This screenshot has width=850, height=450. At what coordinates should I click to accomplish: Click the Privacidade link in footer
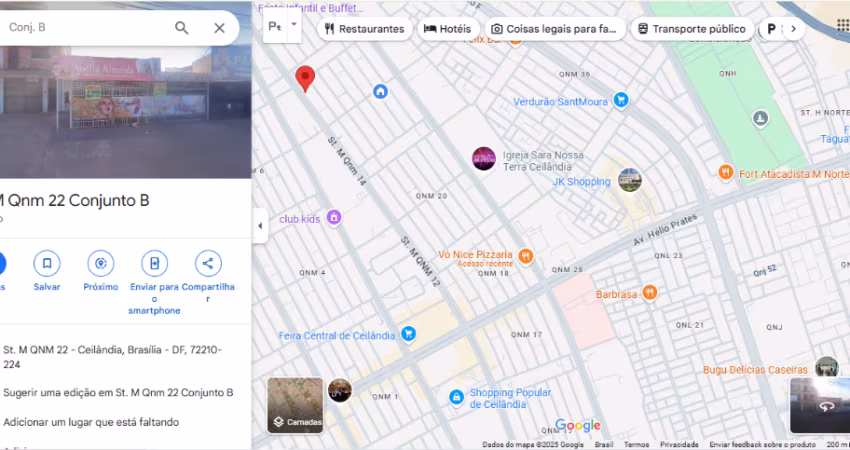[679, 445]
